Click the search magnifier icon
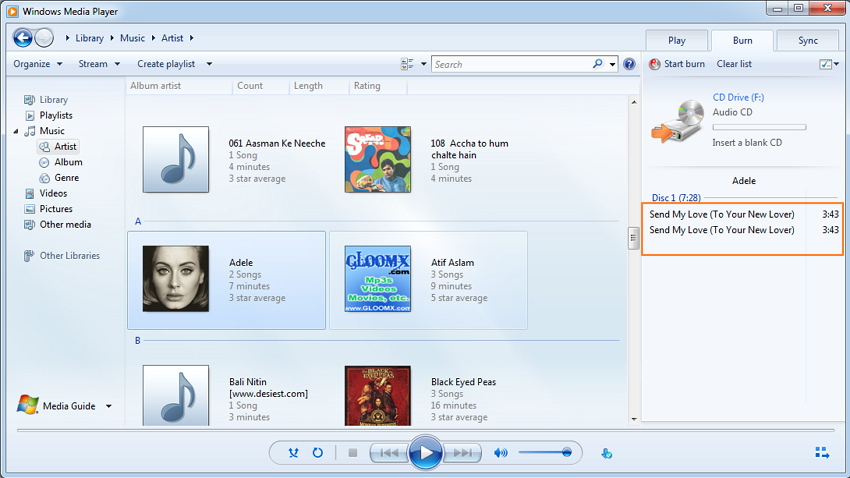 (x=597, y=64)
